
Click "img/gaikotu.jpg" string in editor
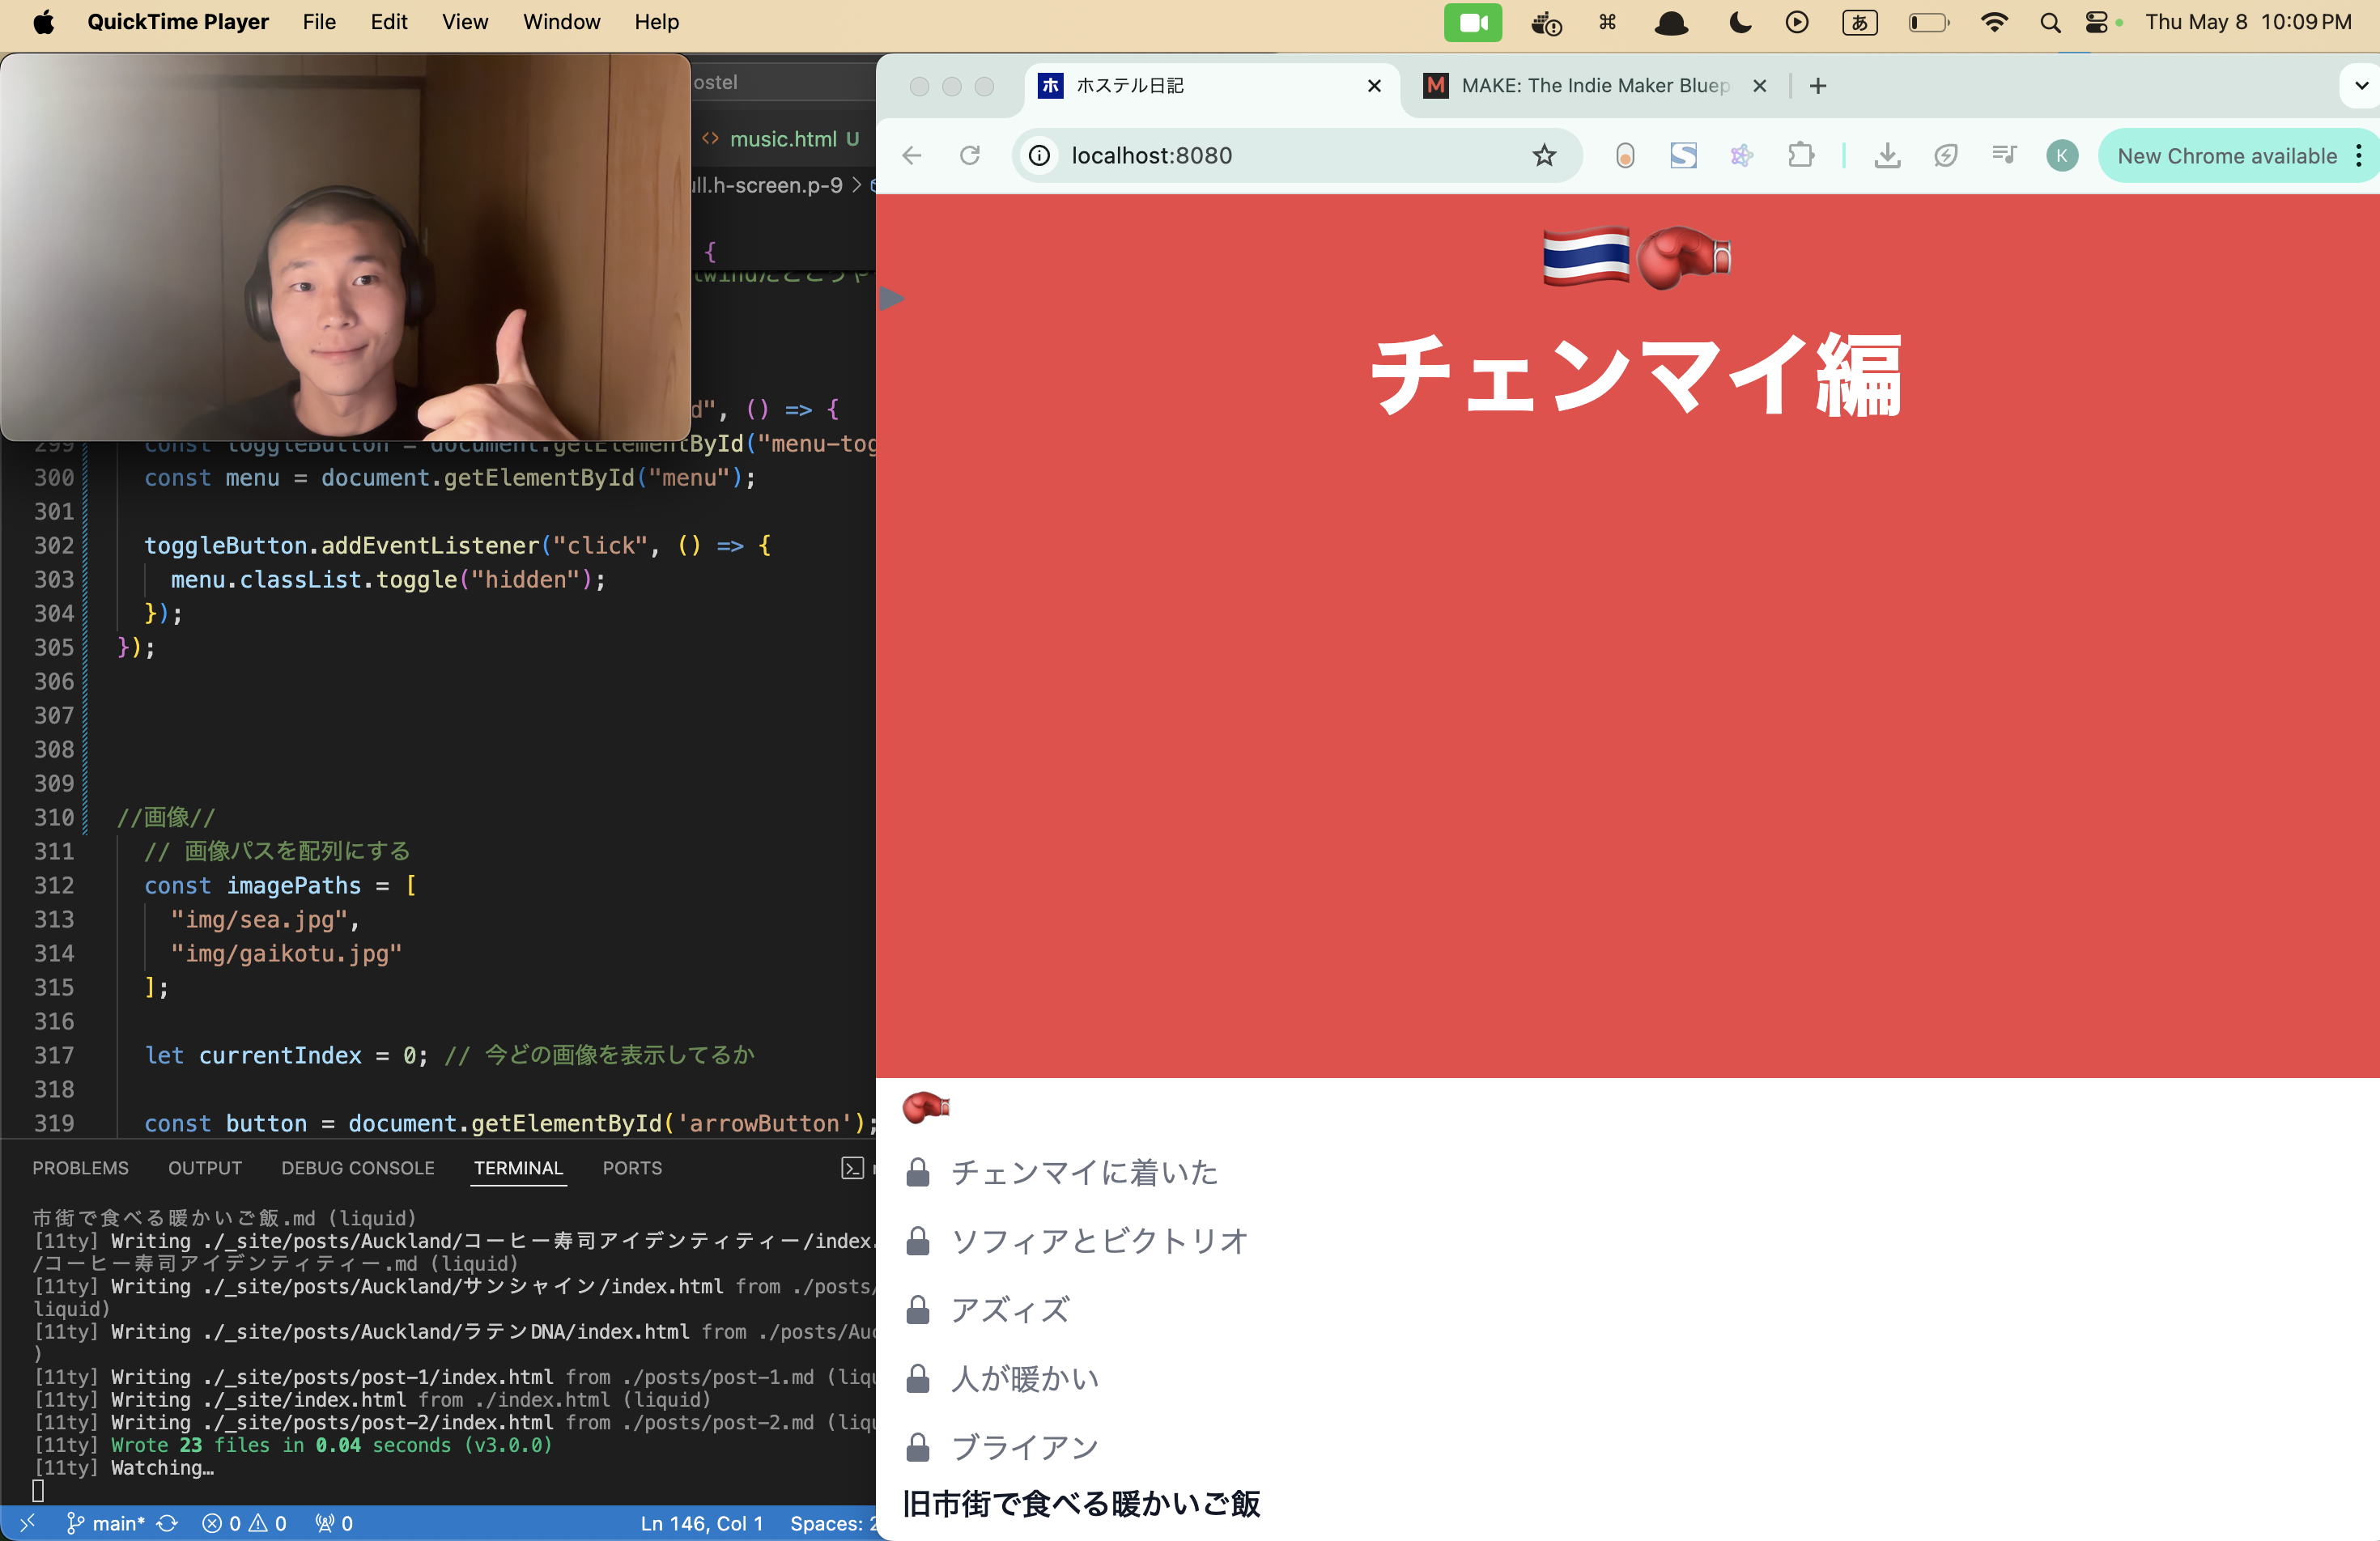[286, 953]
